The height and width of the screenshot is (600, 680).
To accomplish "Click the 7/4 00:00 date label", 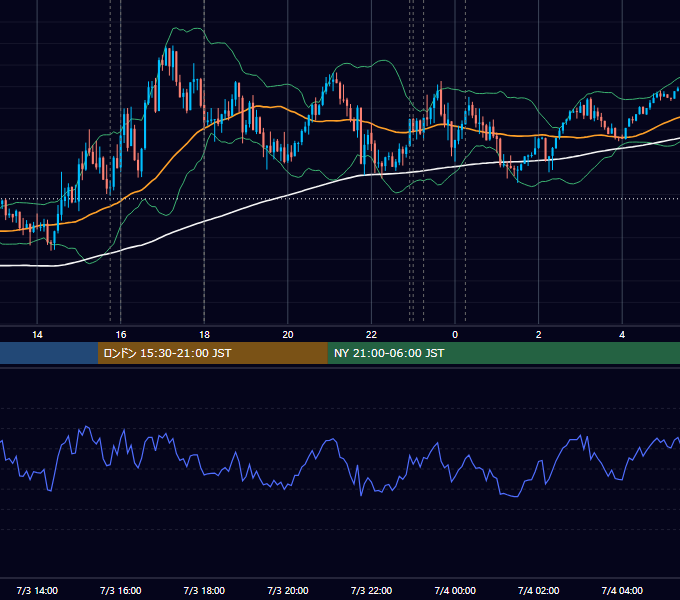I will click(455, 590).
